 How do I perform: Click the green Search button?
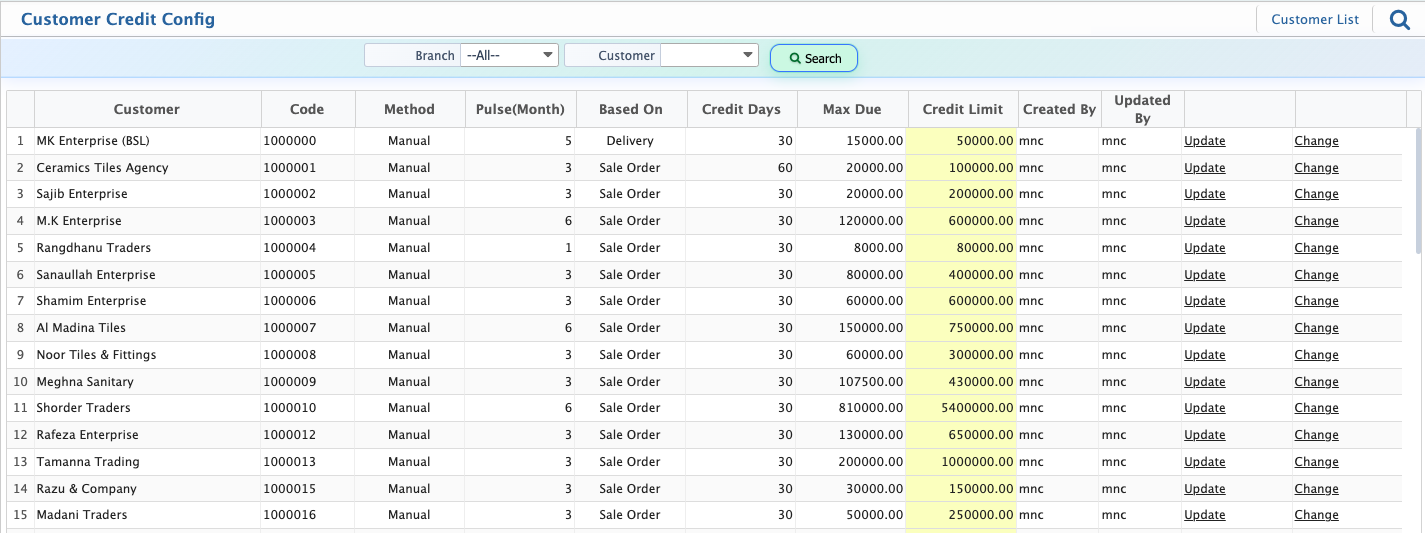pyautogui.click(x=814, y=58)
